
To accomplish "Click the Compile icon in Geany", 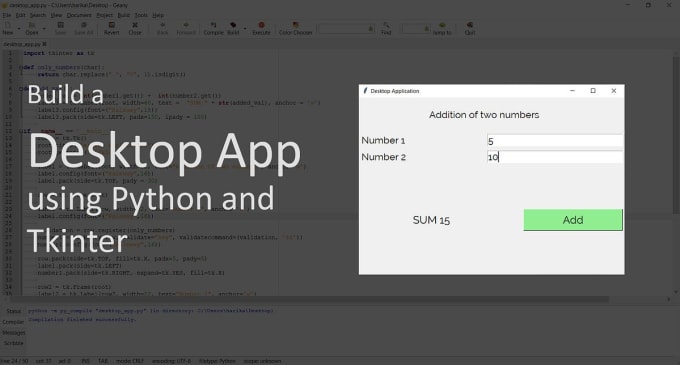I will [213, 25].
